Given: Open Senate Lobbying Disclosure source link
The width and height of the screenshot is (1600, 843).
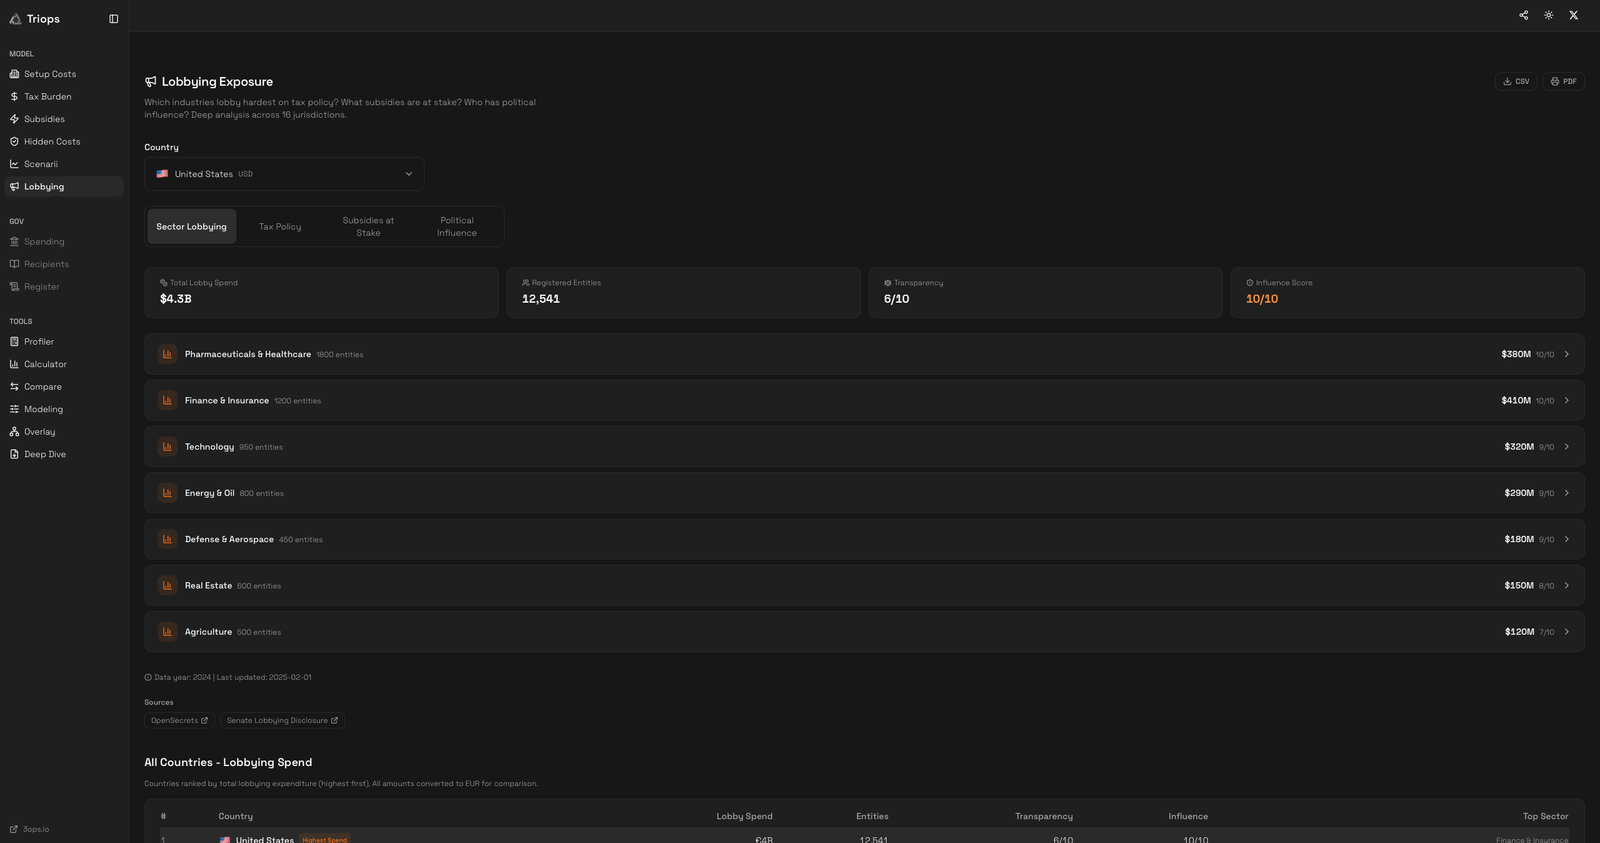Looking at the screenshot, I should (282, 721).
